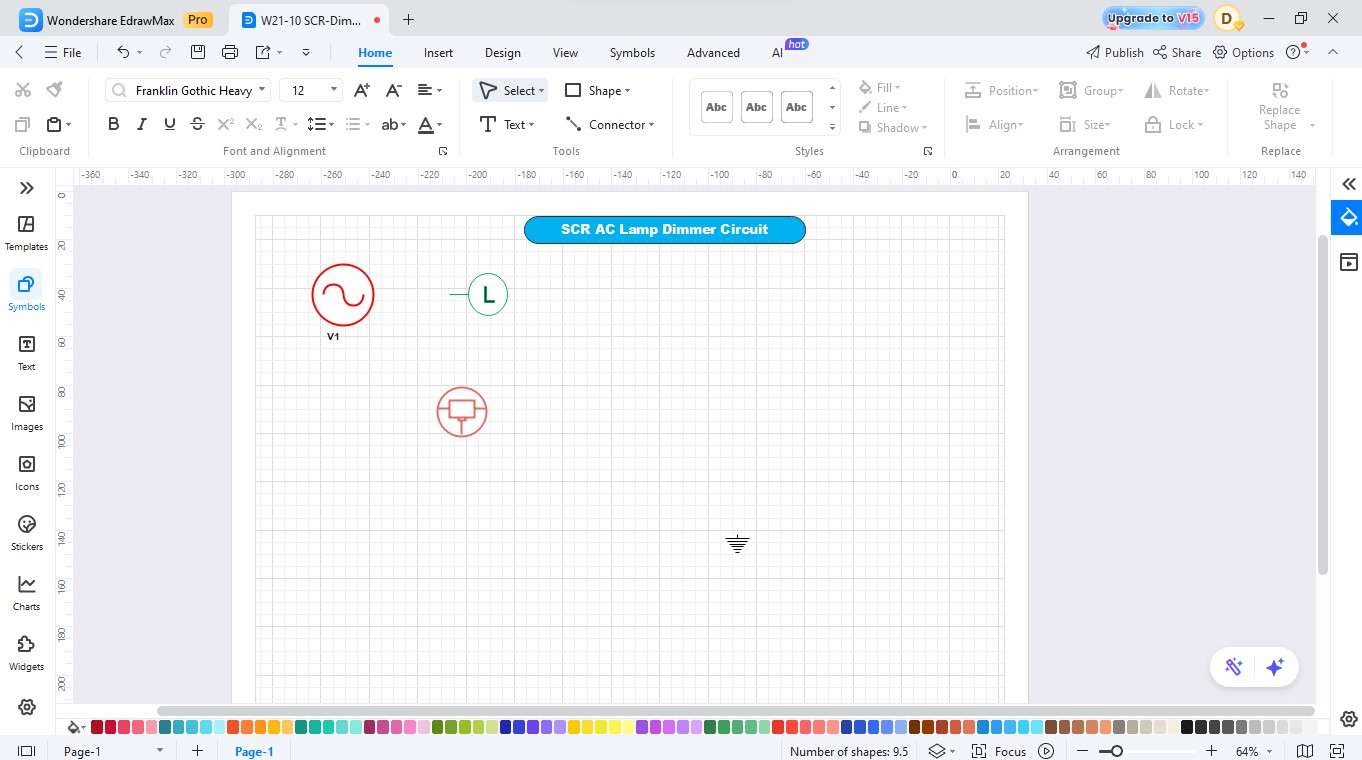The image size is (1362, 760).
Task: Toggle Subscript formatting
Action: point(253,124)
